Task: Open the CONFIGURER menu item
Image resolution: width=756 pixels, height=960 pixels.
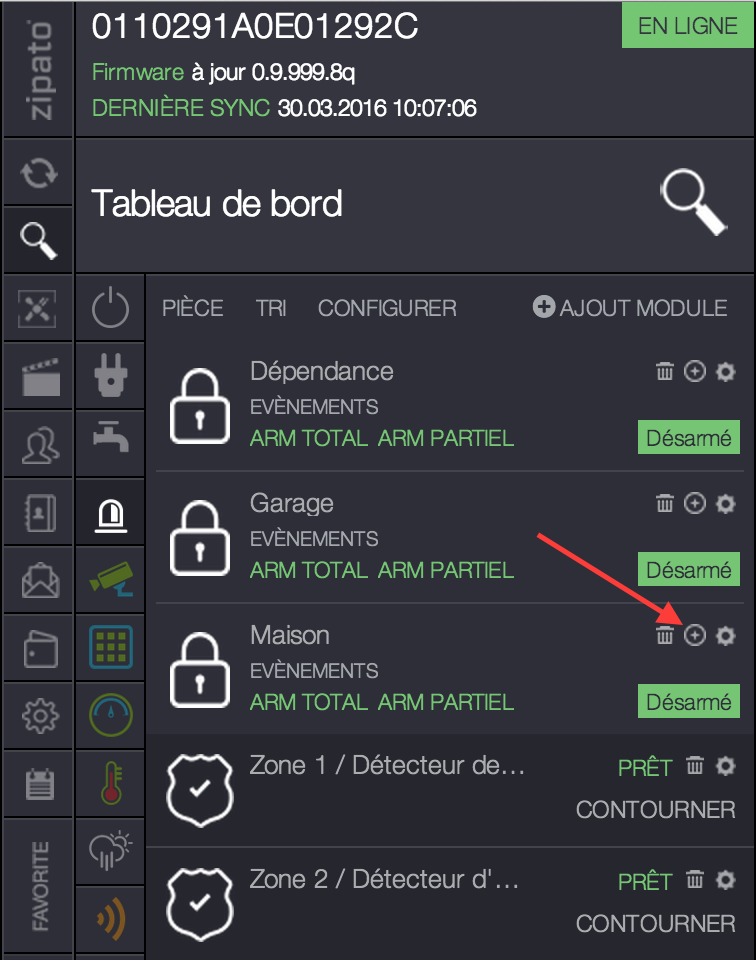Action: [x=387, y=308]
